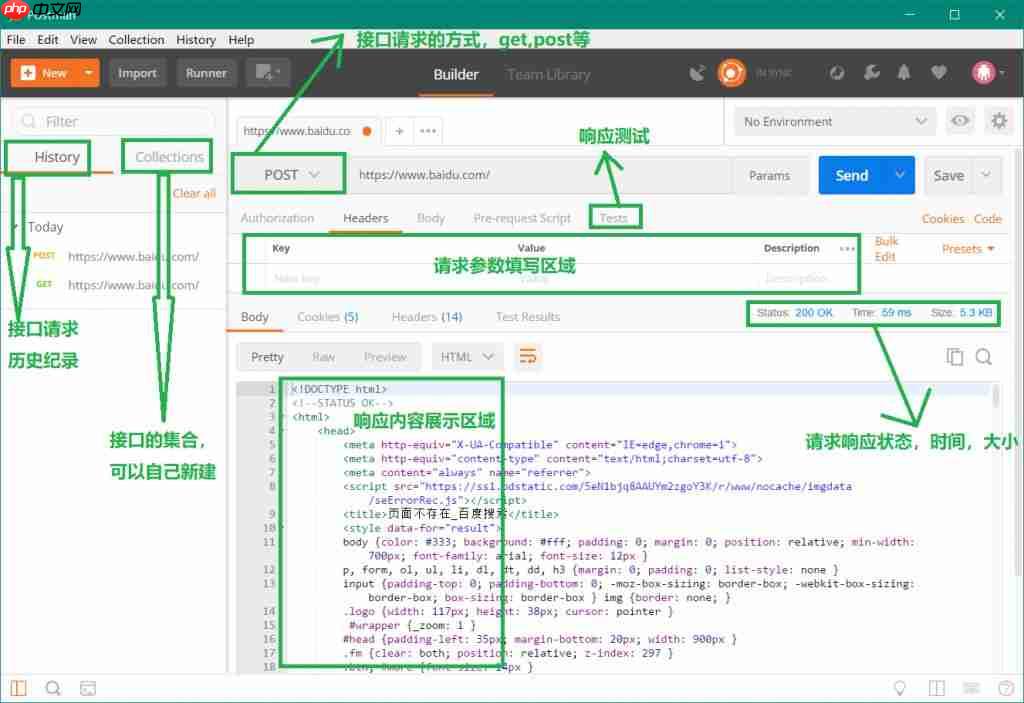Toggle the sidebar from the status bar

point(19,688)
